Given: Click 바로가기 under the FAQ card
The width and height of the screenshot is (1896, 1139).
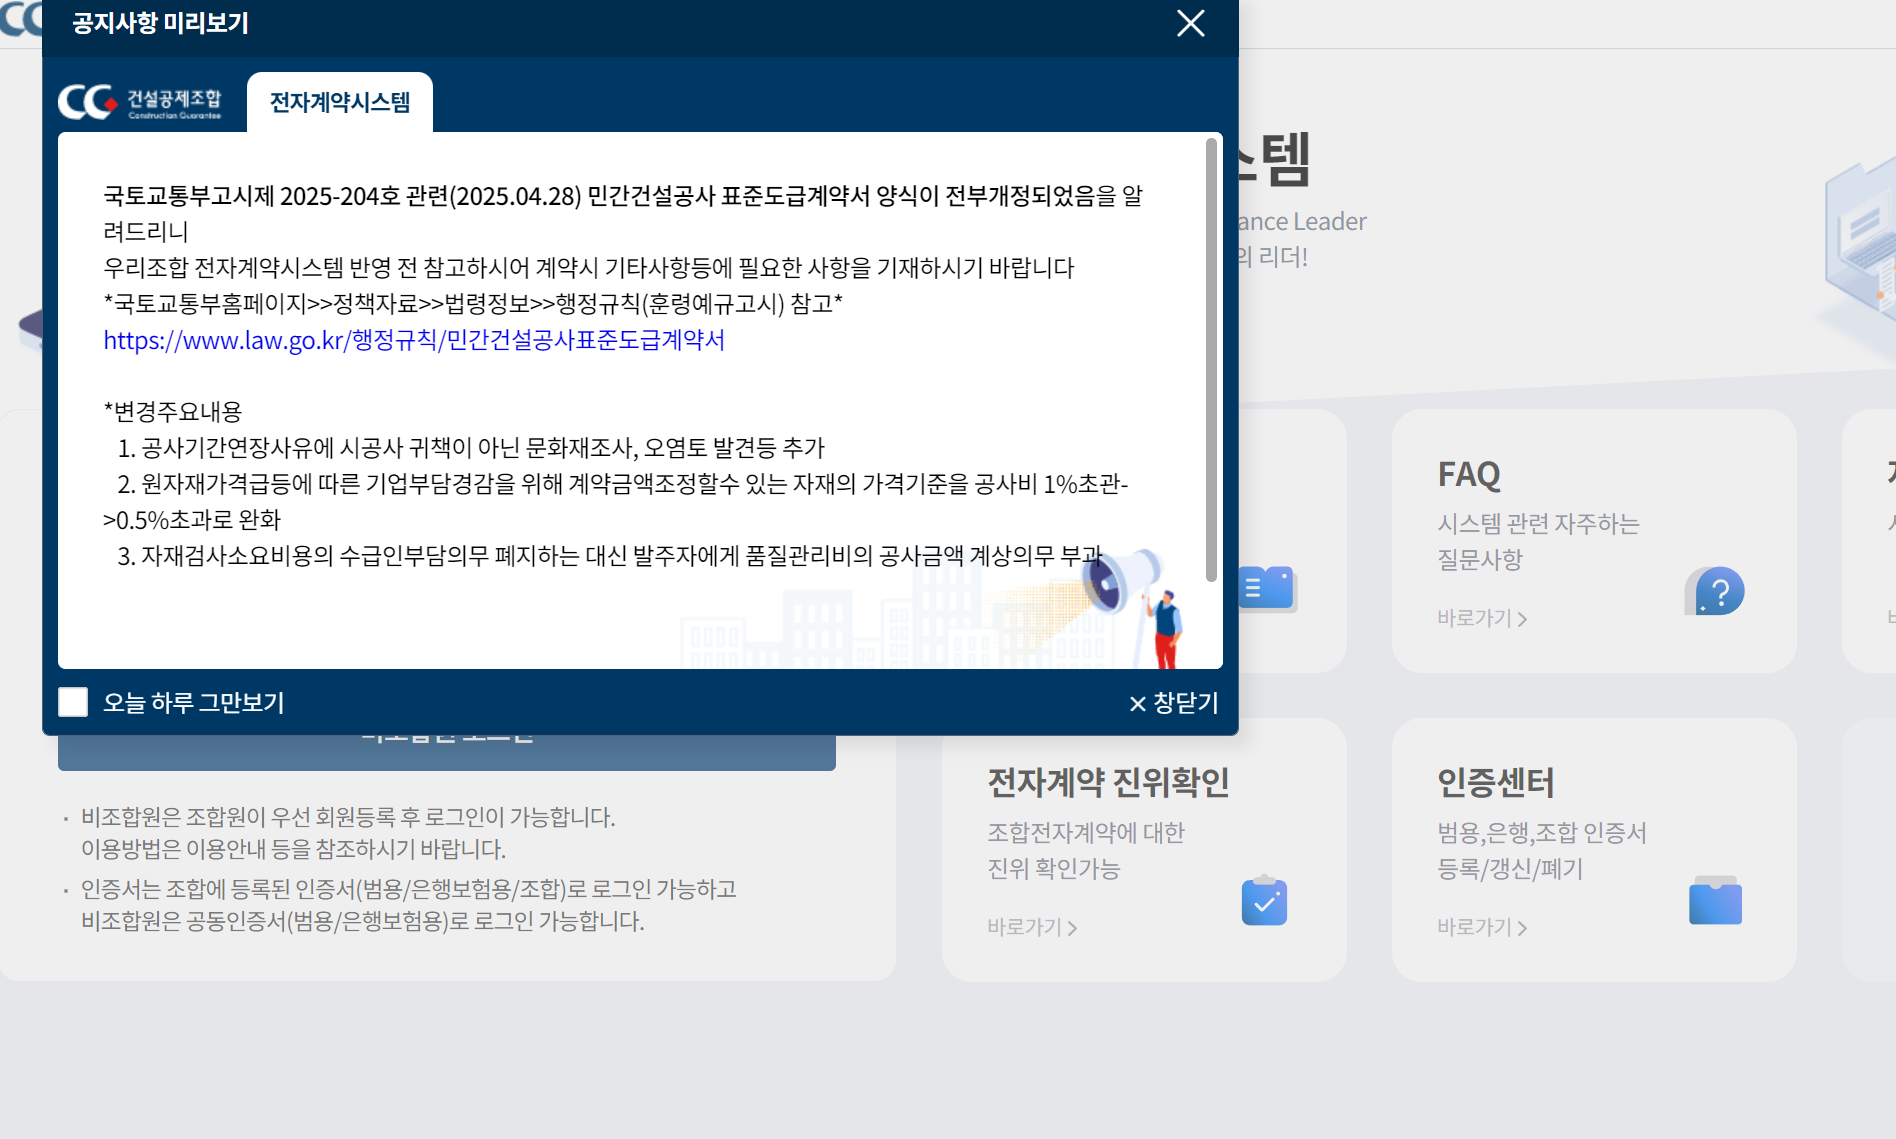Looking at the screenshot, I should (x=1482, y=618).
